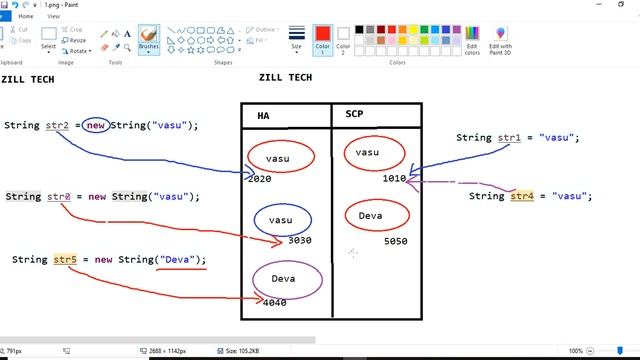Select the Text tool
The image size is (640, 360).
coord(127,34)
